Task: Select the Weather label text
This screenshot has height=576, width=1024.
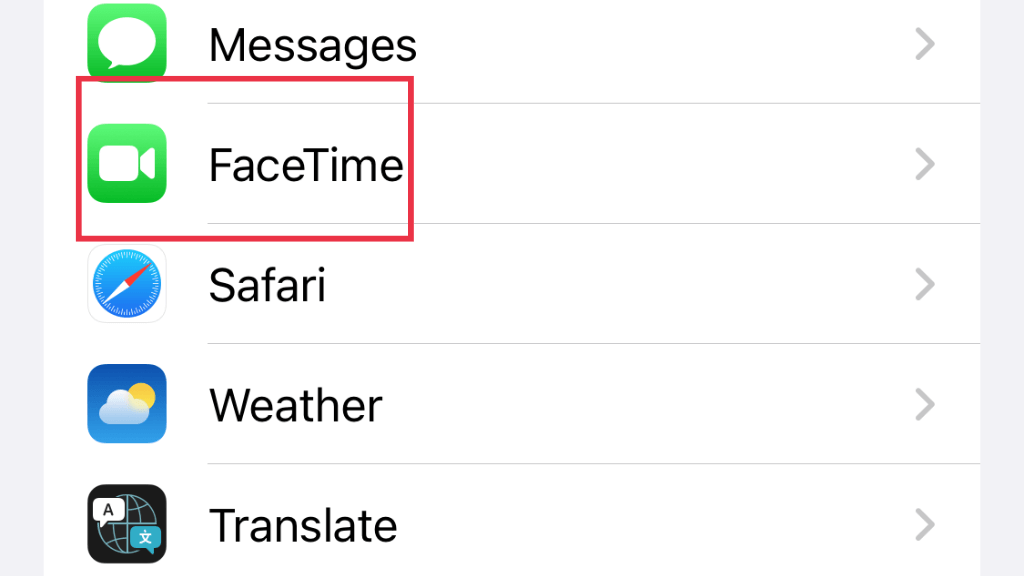Action: pos(296,405)
